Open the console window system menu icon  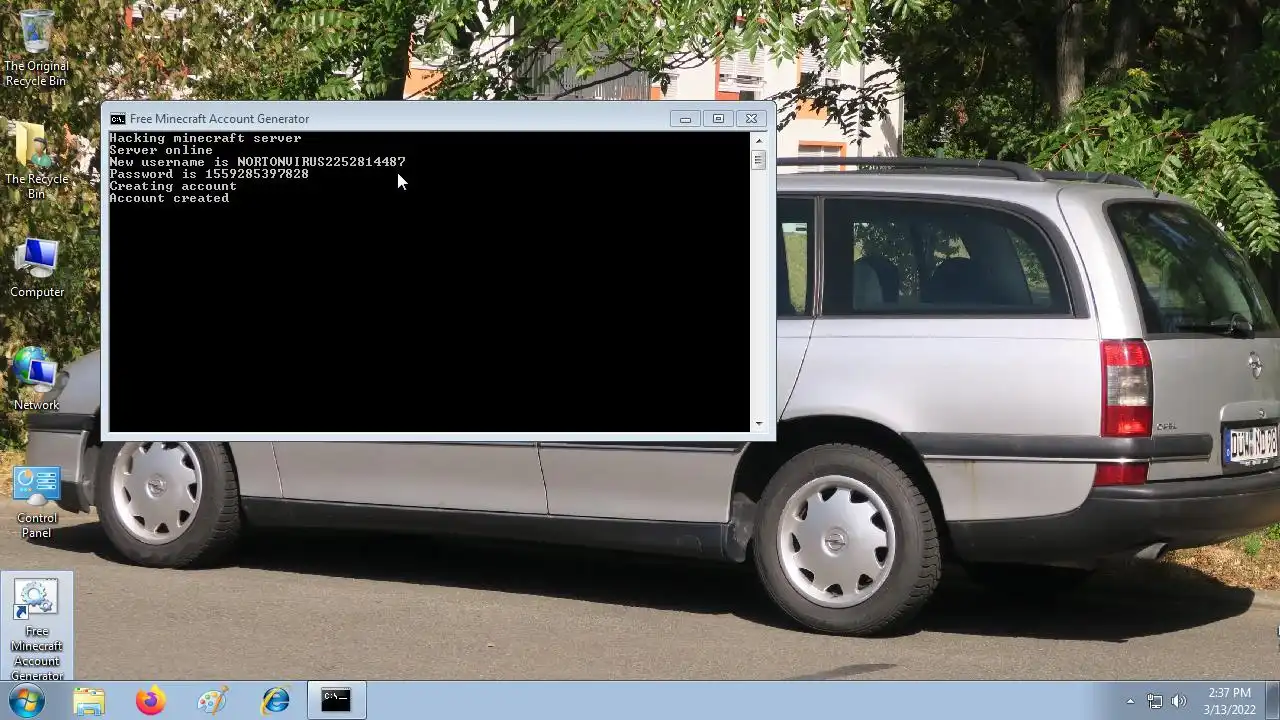click(x=118, y=119)
